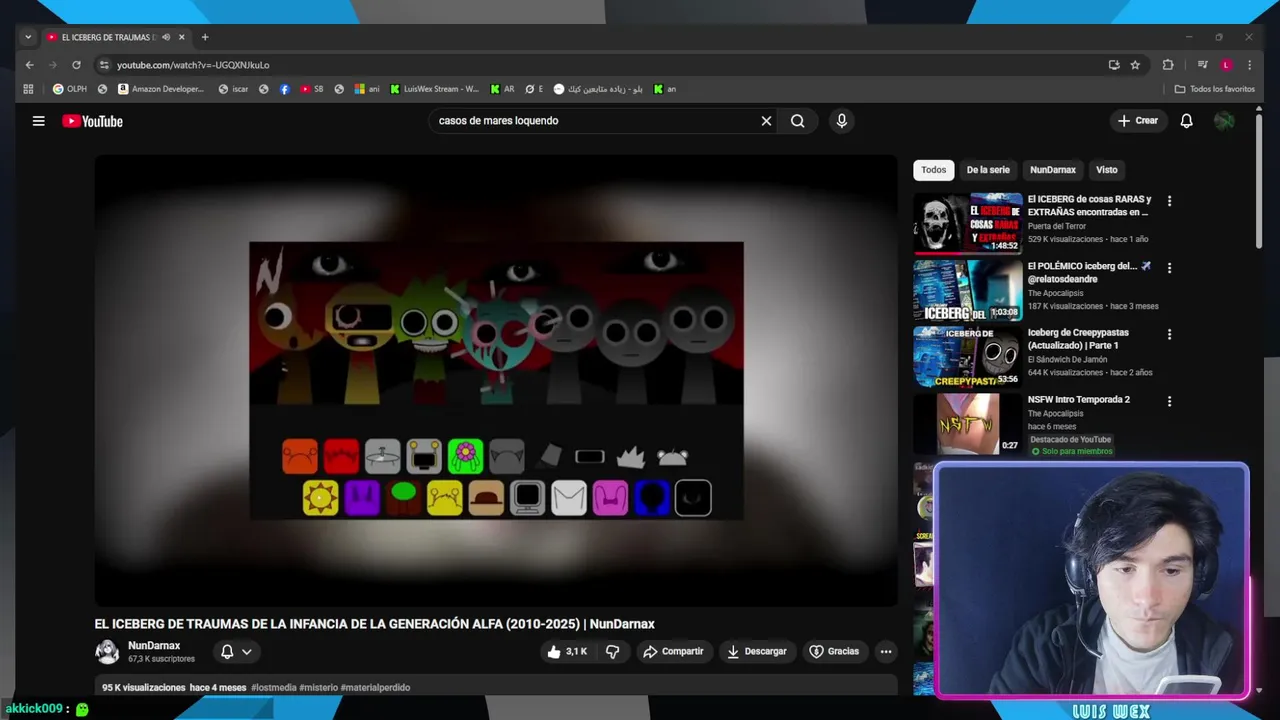The image size is (1280, 720).
Task: Mute the tab using its speaker icon
Action: point(165,37)
